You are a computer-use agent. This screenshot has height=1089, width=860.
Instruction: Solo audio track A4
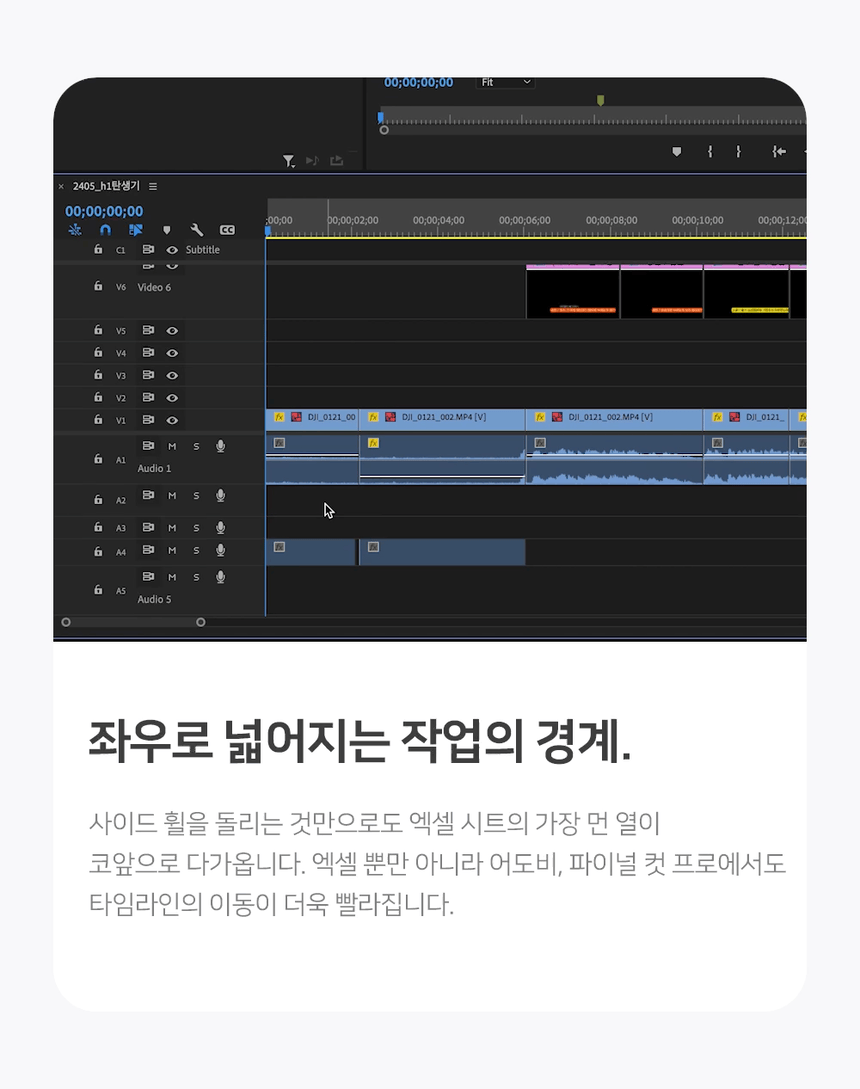coord(196,551)
